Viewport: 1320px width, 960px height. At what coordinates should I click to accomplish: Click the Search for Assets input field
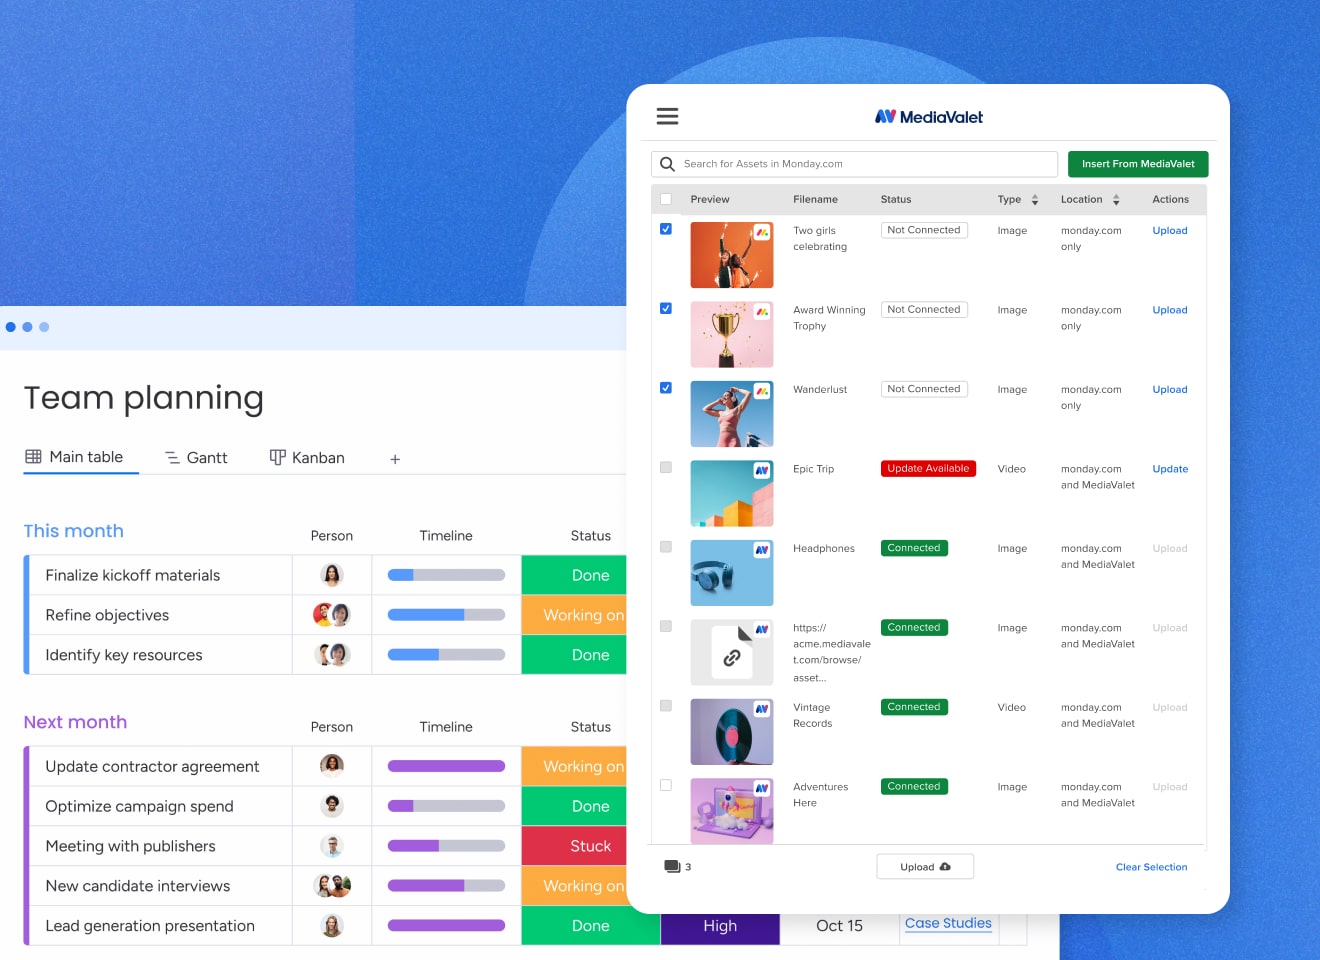pyautogui.click(x=855, y=164)
